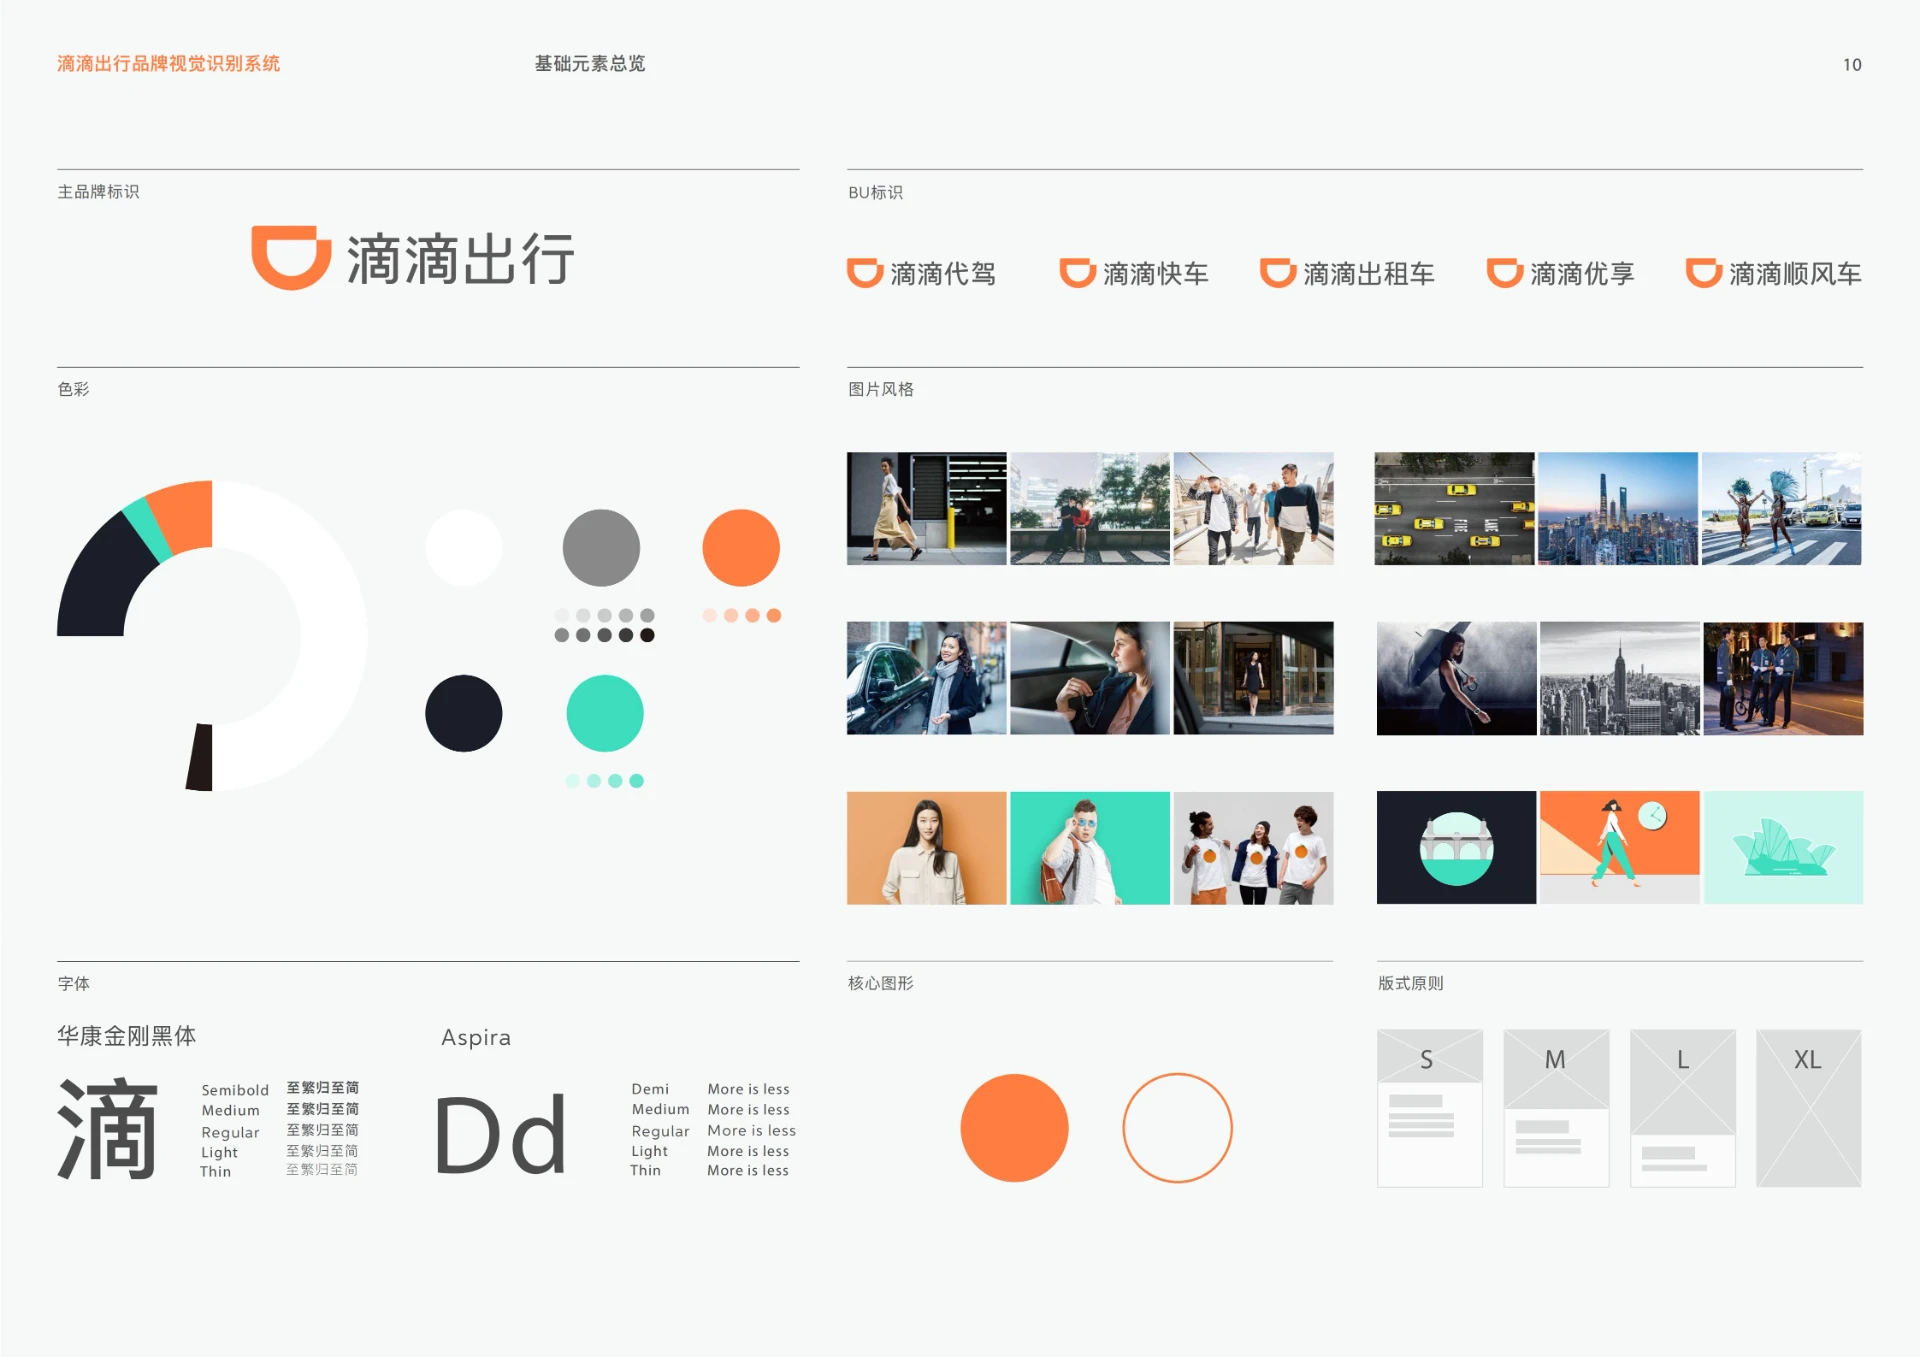Select the teal green color swatch circle
This screenshot has width=1920, height=1357.
604,713
